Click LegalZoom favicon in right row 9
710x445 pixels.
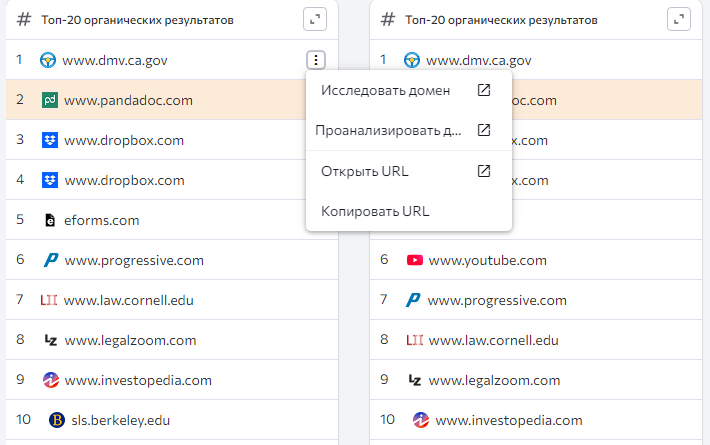pos(415,380)
